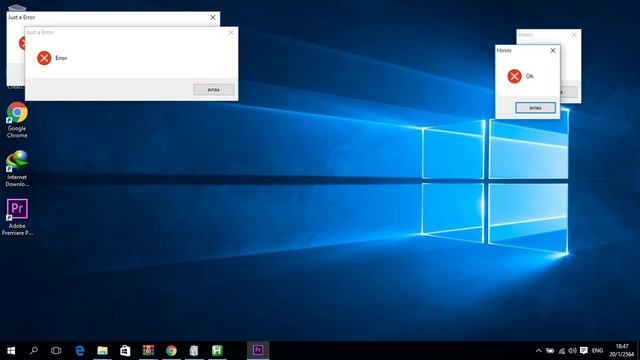The image size is (640, 360).
Task: Click the red error icon beside Error text
Action: (x=44, y=58)
